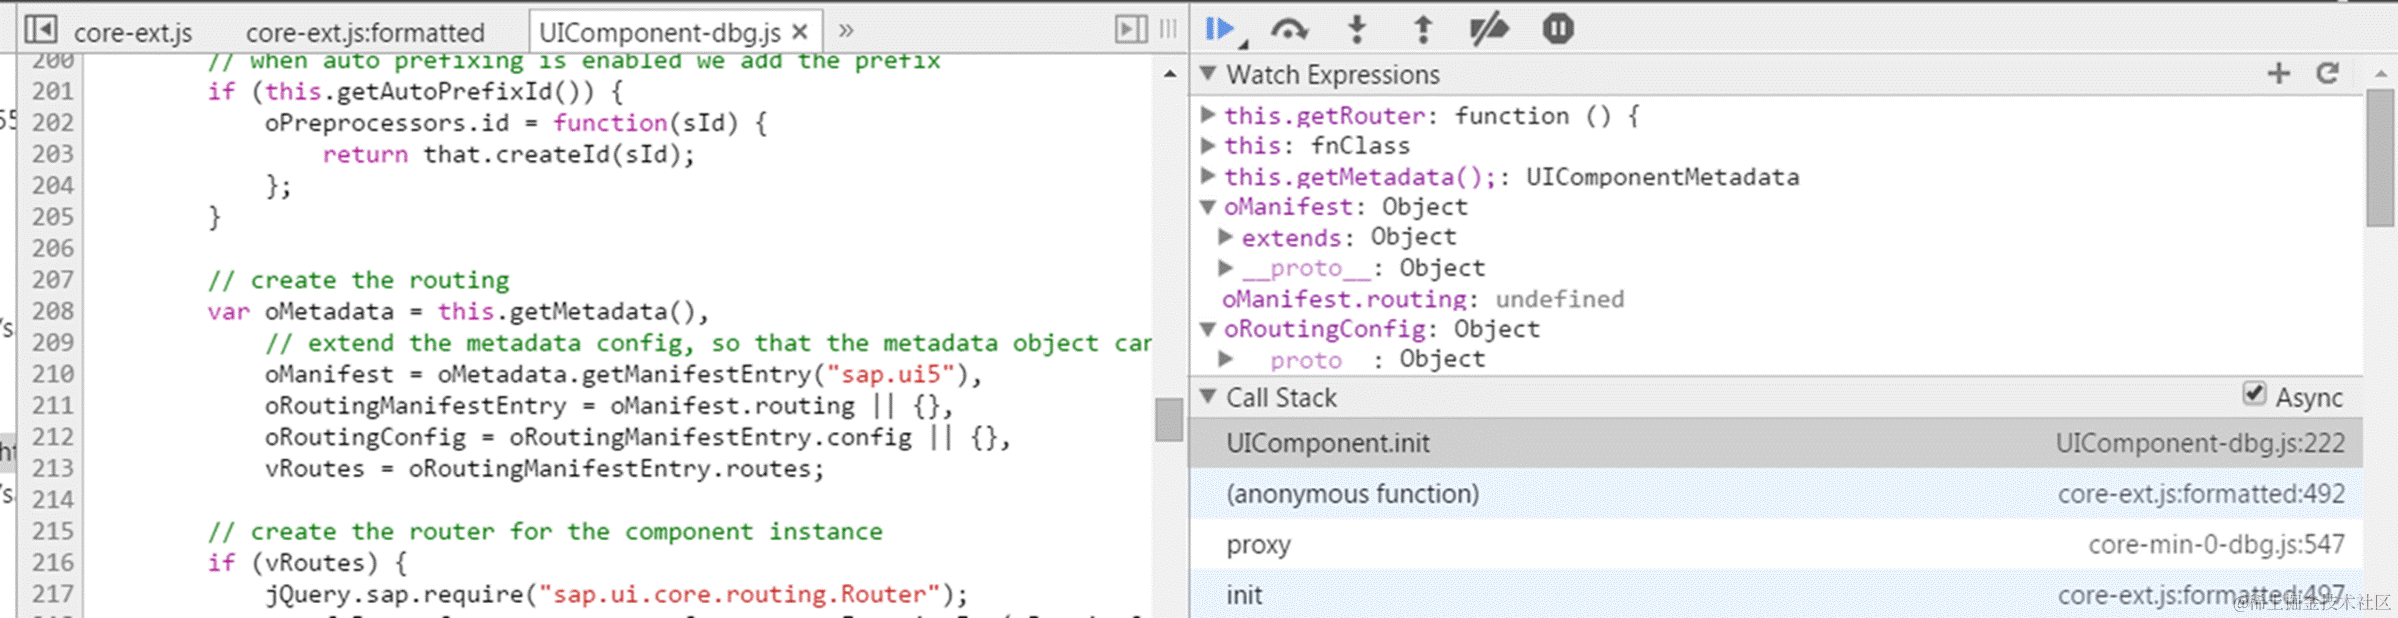2398x618 pixels.
Task: Click 'createId' call on line 203
Action: [553, 154]
